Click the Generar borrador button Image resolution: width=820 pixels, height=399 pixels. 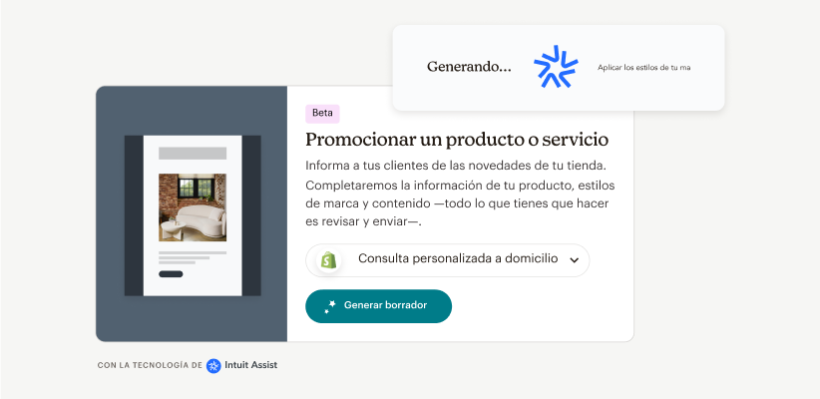[378, 306]
